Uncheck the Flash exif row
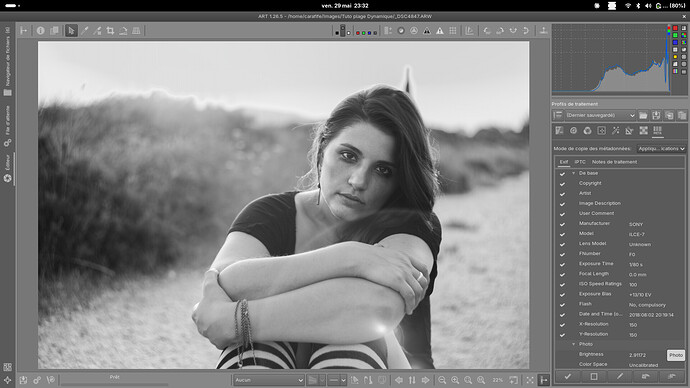 coord(562,304)
